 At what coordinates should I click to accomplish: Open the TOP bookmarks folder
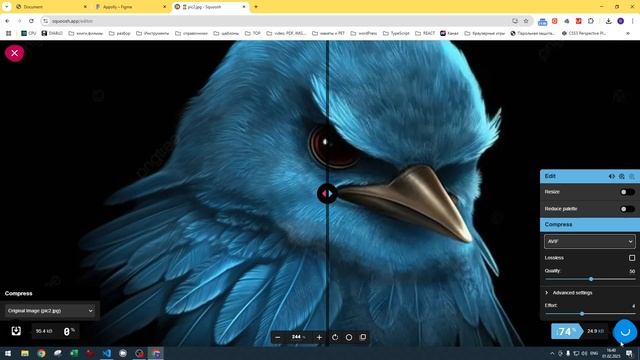[x=253, y=33]
